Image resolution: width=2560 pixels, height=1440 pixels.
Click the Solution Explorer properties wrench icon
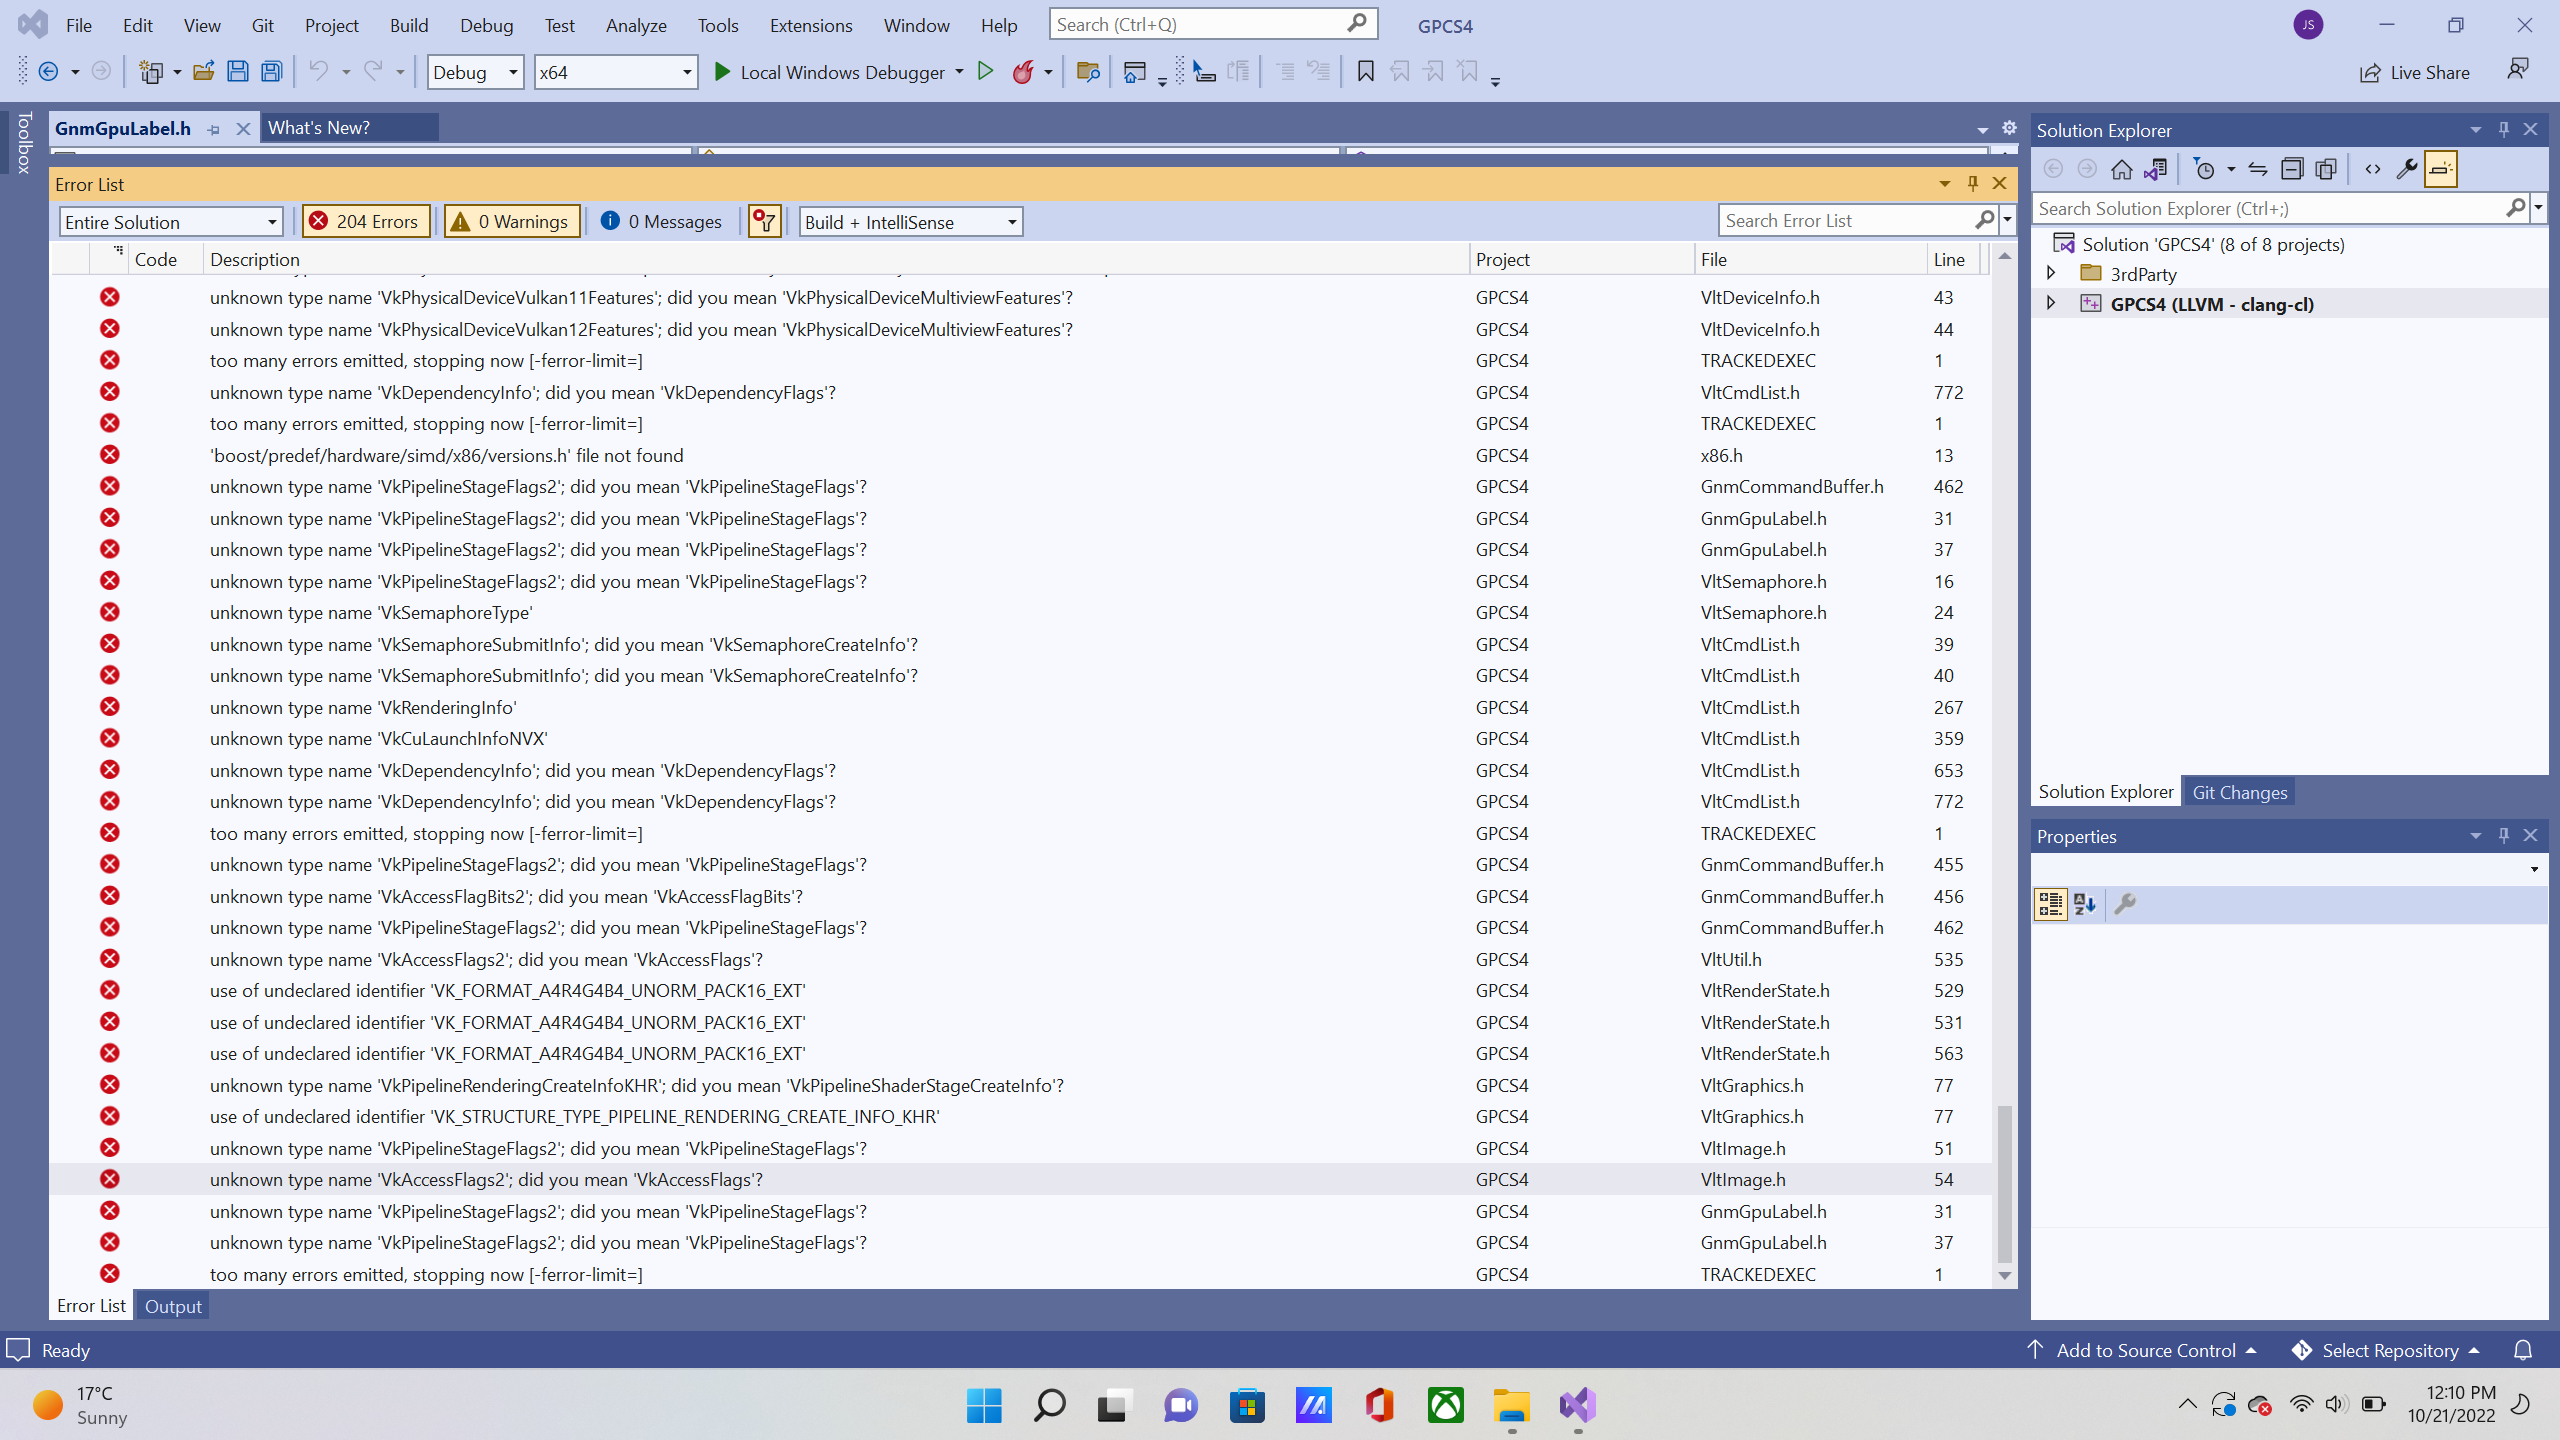(2407, 169)
